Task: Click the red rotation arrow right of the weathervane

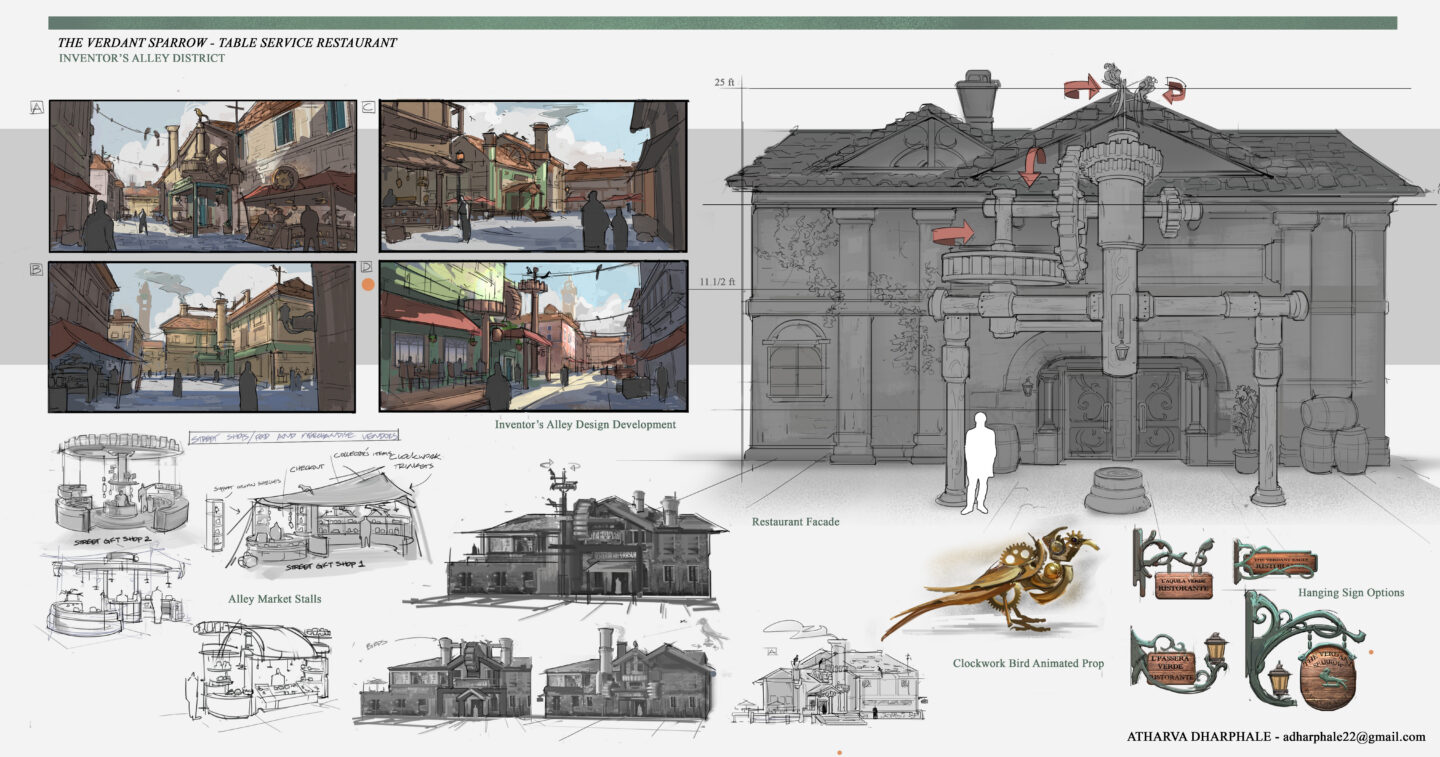Action: tap(1173, 91)
